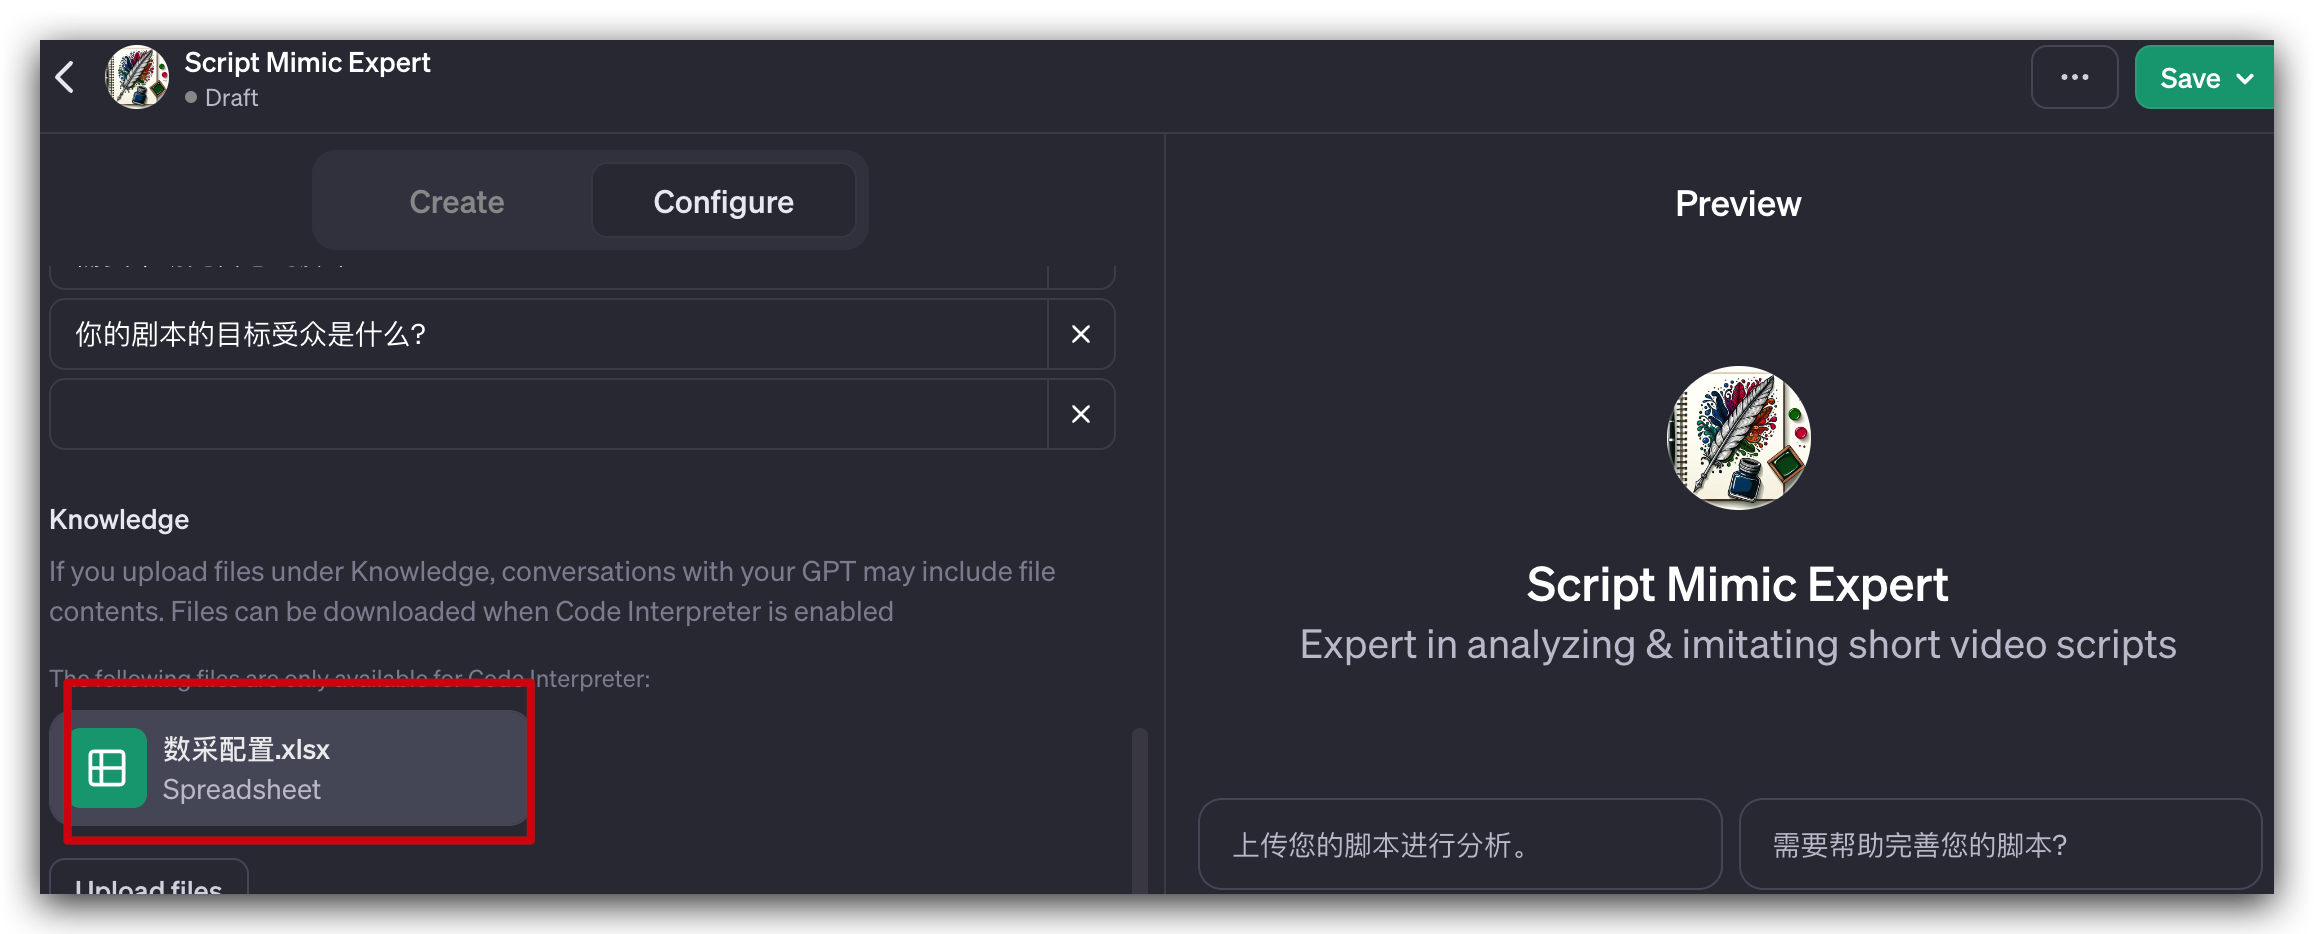Click the preview description about analyzing video scripts
This screenshot has height=934, width=2314.
(1738, 645)
